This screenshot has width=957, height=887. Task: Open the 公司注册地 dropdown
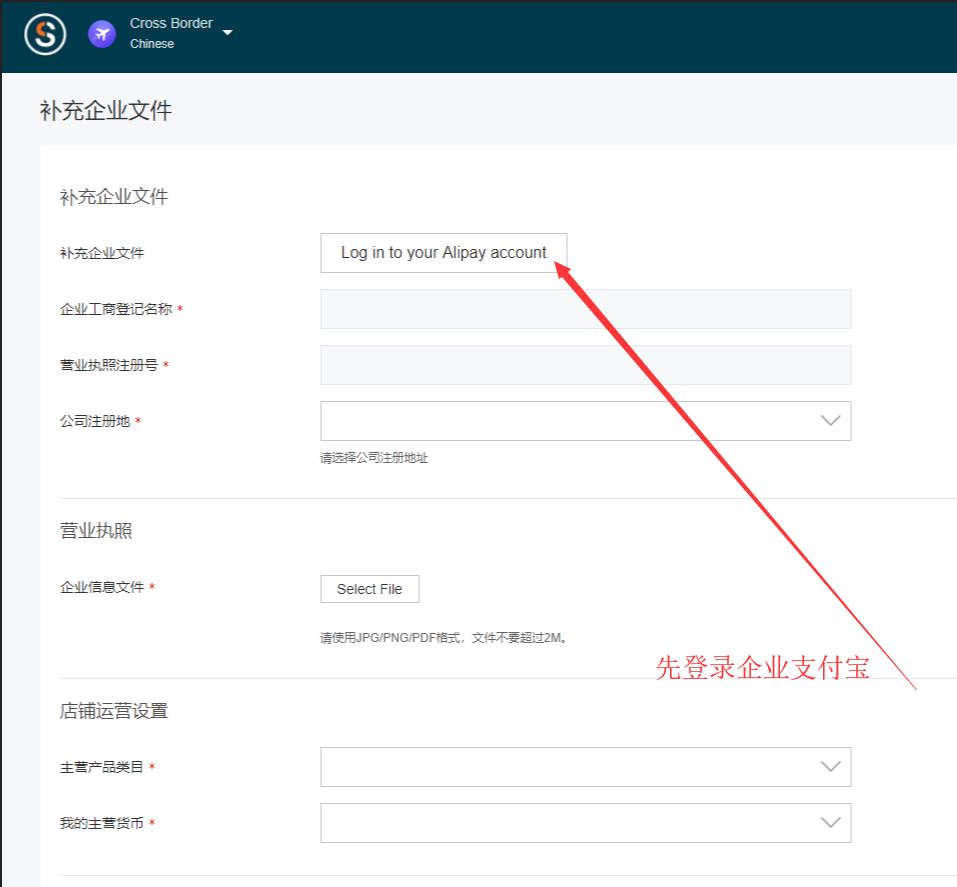pos(585,421)
